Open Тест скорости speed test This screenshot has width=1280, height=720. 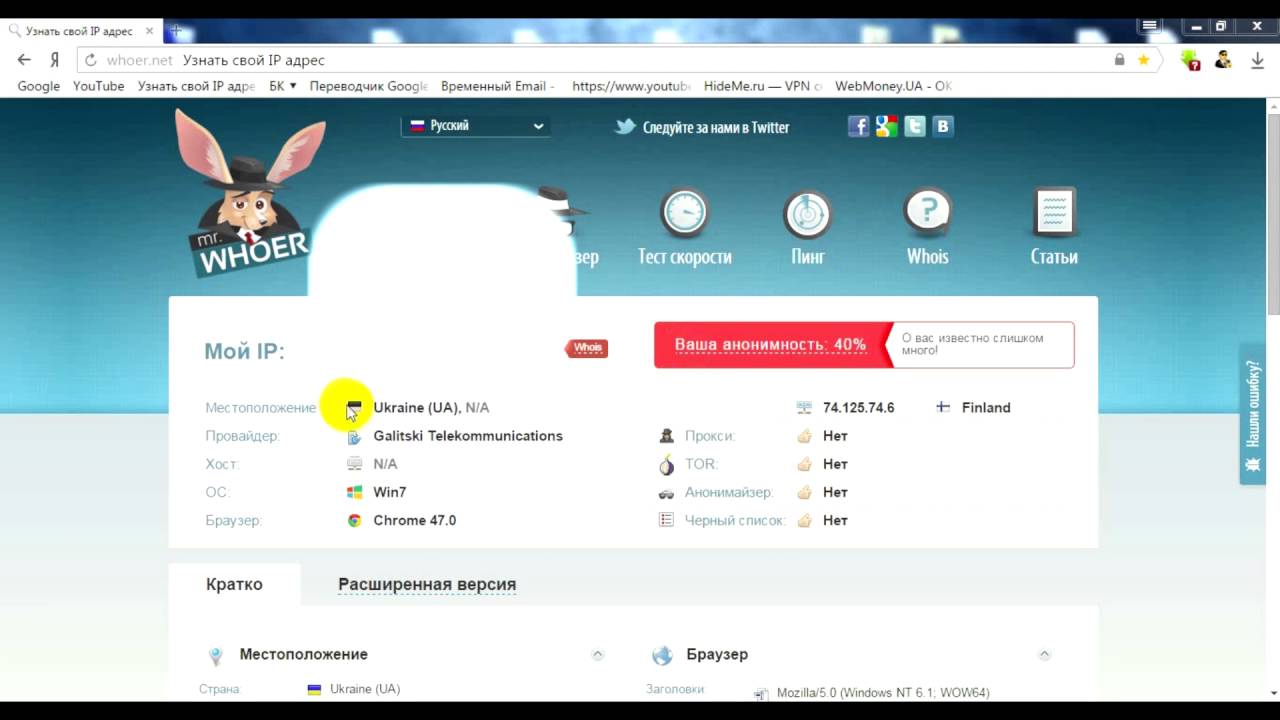685,227
